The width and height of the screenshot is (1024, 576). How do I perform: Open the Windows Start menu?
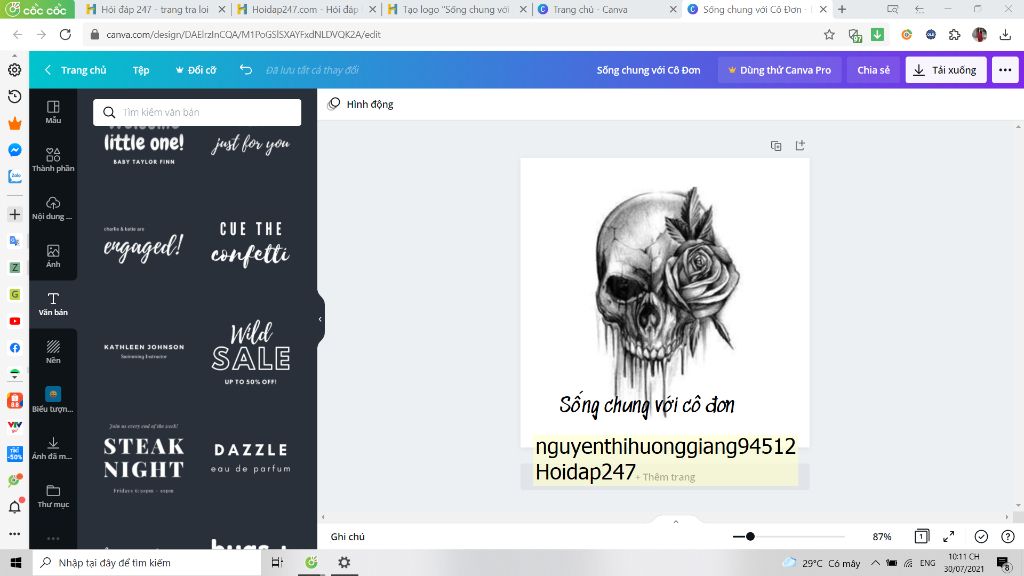[x=15, y=562]
